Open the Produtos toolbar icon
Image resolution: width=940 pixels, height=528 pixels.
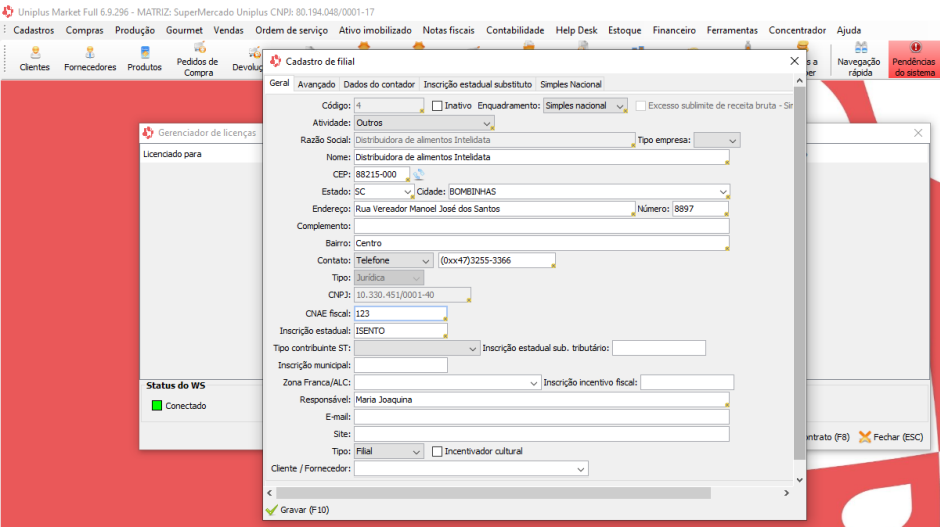[144, 59]
